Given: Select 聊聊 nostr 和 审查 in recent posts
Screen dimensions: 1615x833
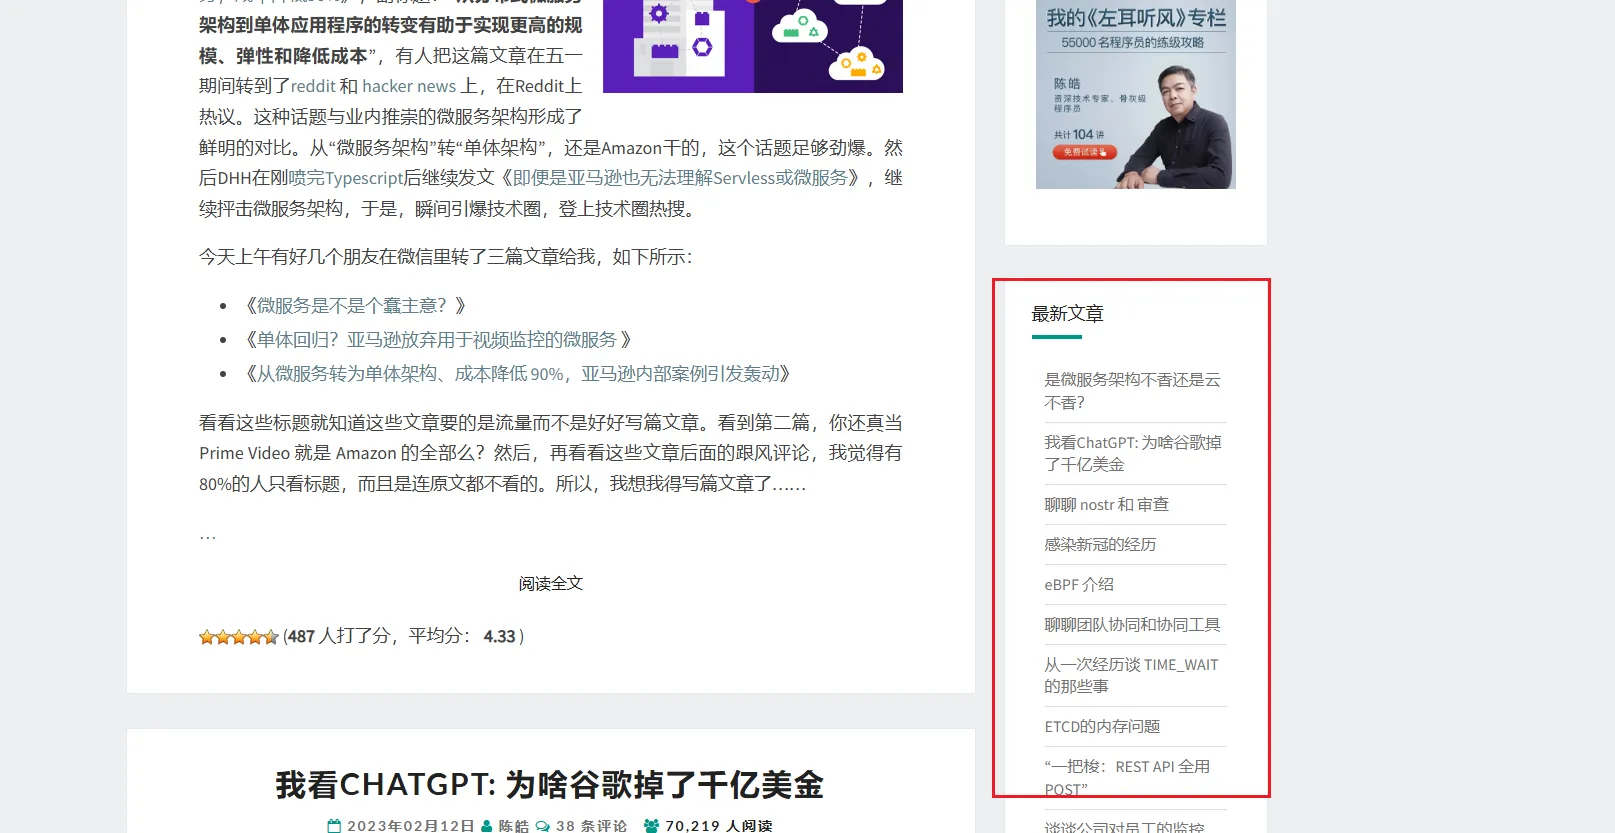Looking at the screenshot, I should [1106, 505].
